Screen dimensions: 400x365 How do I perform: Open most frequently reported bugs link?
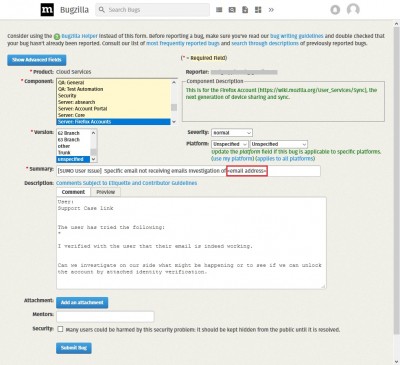(183, 43)
